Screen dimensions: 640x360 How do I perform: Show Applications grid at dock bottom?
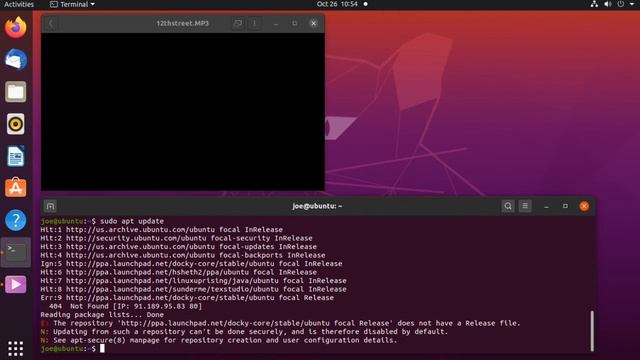[x=16, y=349]
